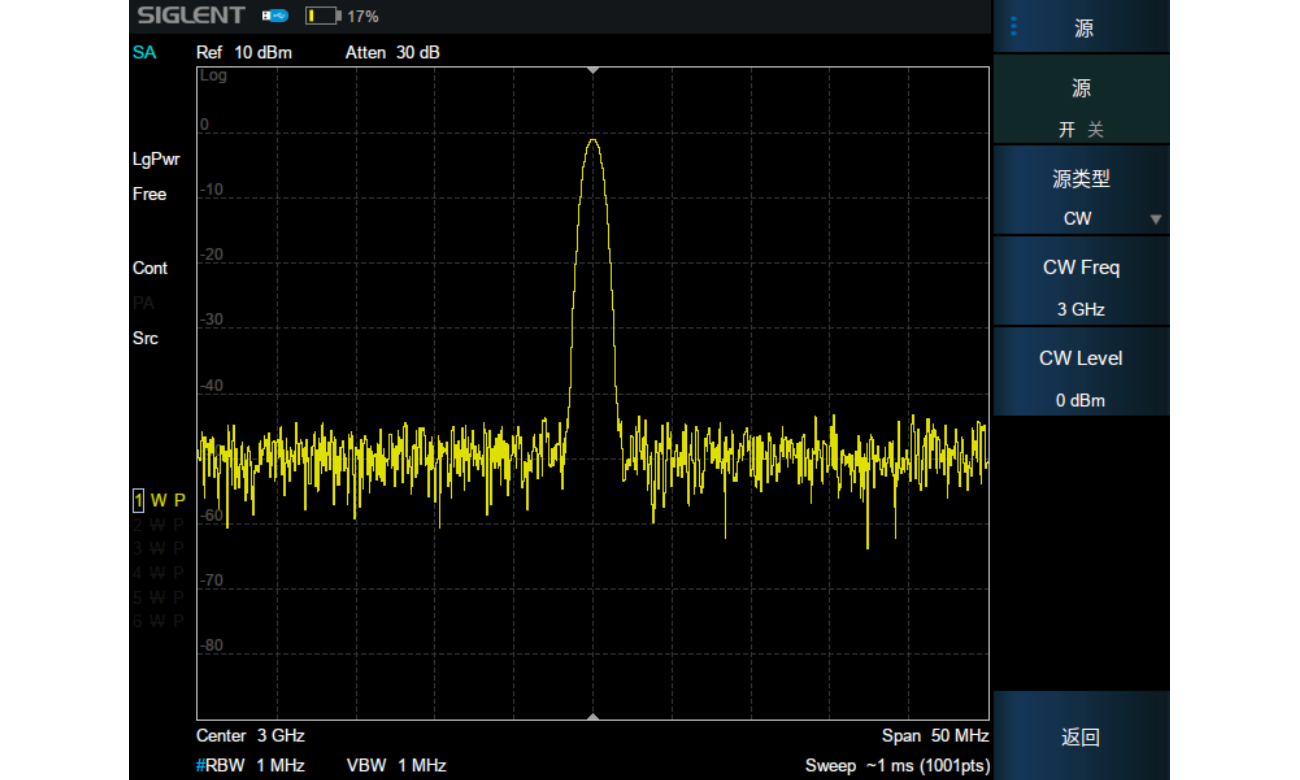Click the Src source indicator label
The image size is (1300, 780).
pos(145,338)
